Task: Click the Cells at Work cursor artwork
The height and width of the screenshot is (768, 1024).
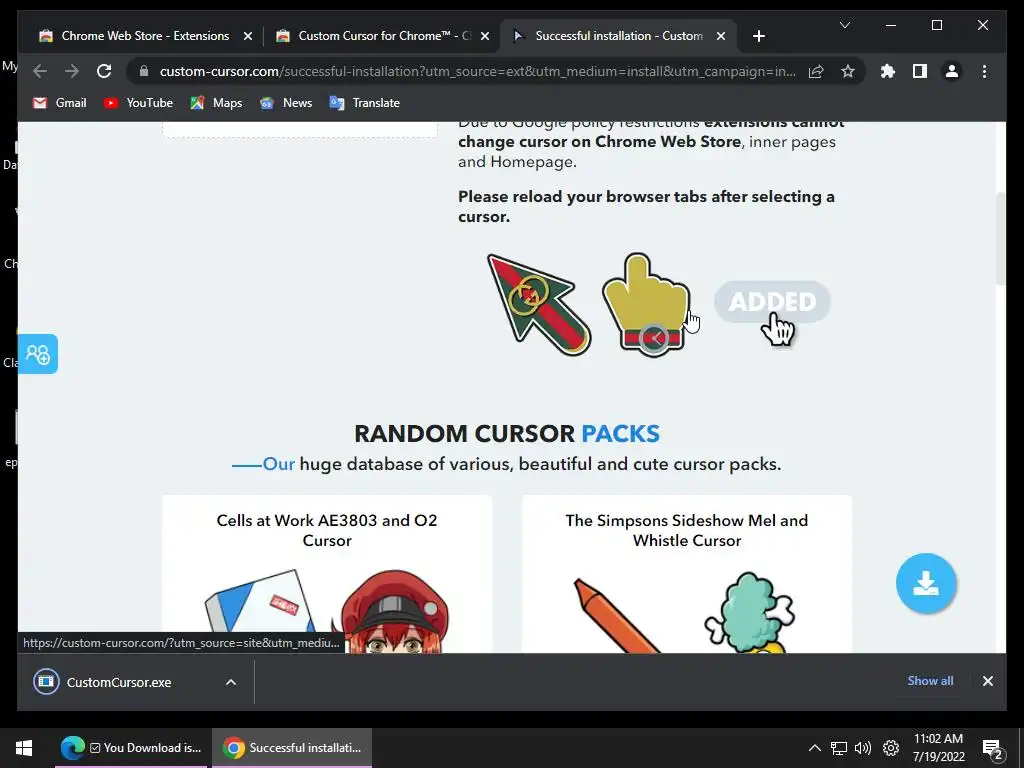Action: (327, 611)
